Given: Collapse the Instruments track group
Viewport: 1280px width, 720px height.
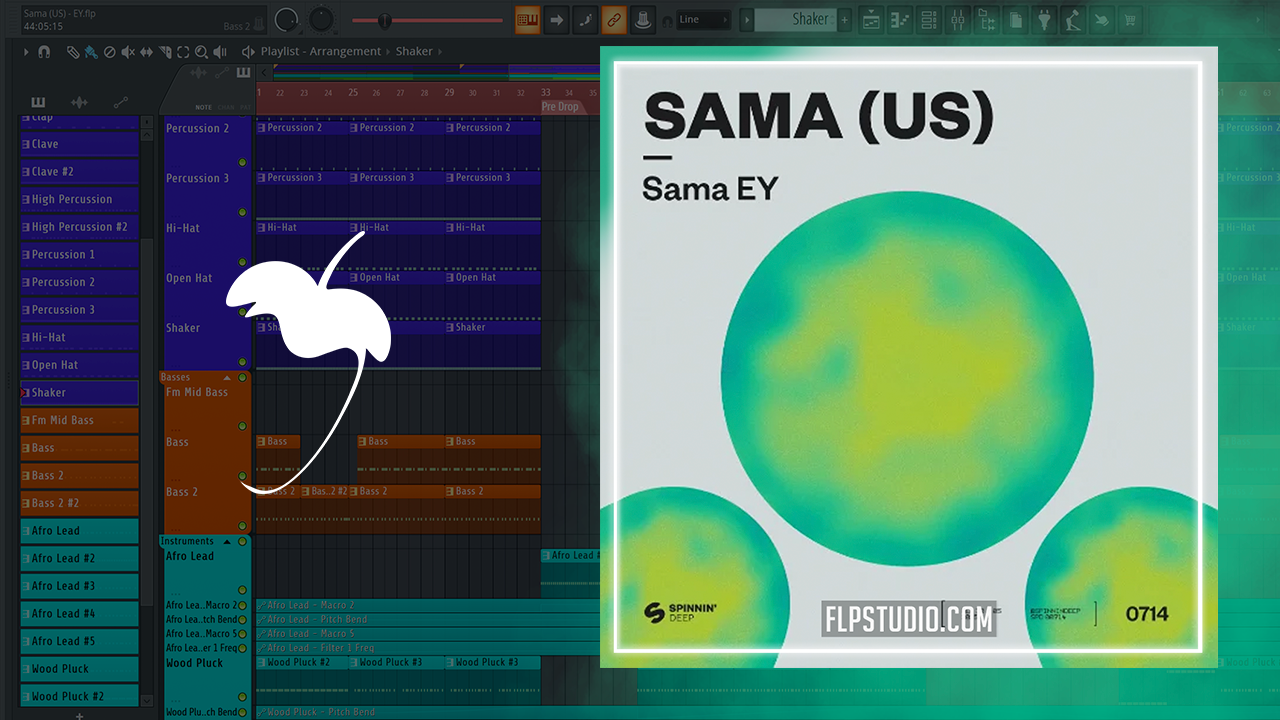Looking at the screenshot, I should (227, 542).
